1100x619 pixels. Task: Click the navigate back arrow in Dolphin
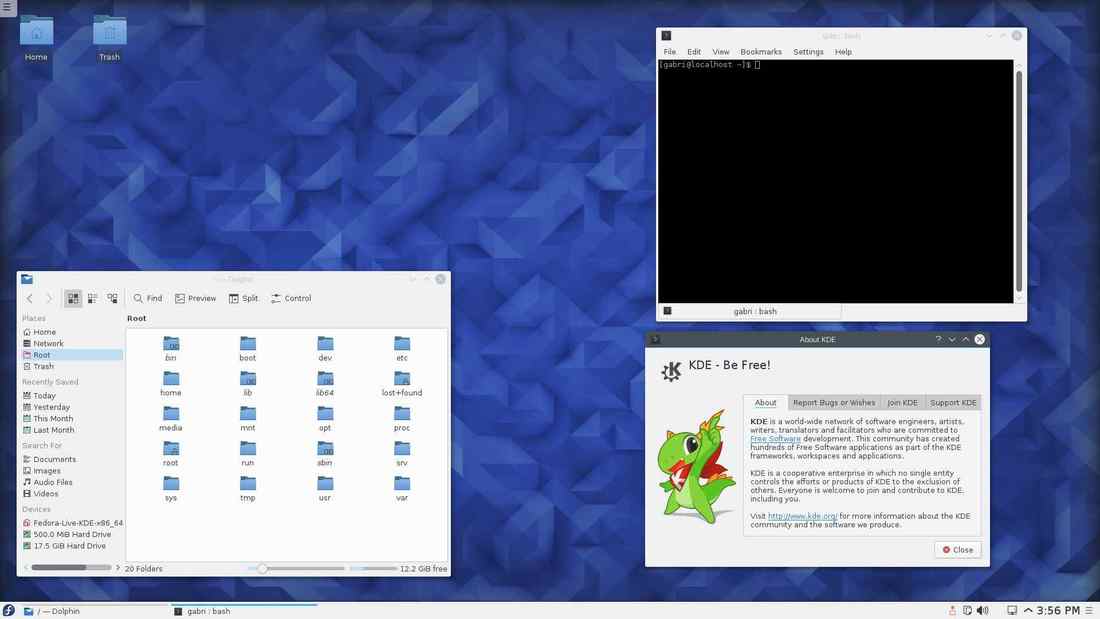coord(29,297)
